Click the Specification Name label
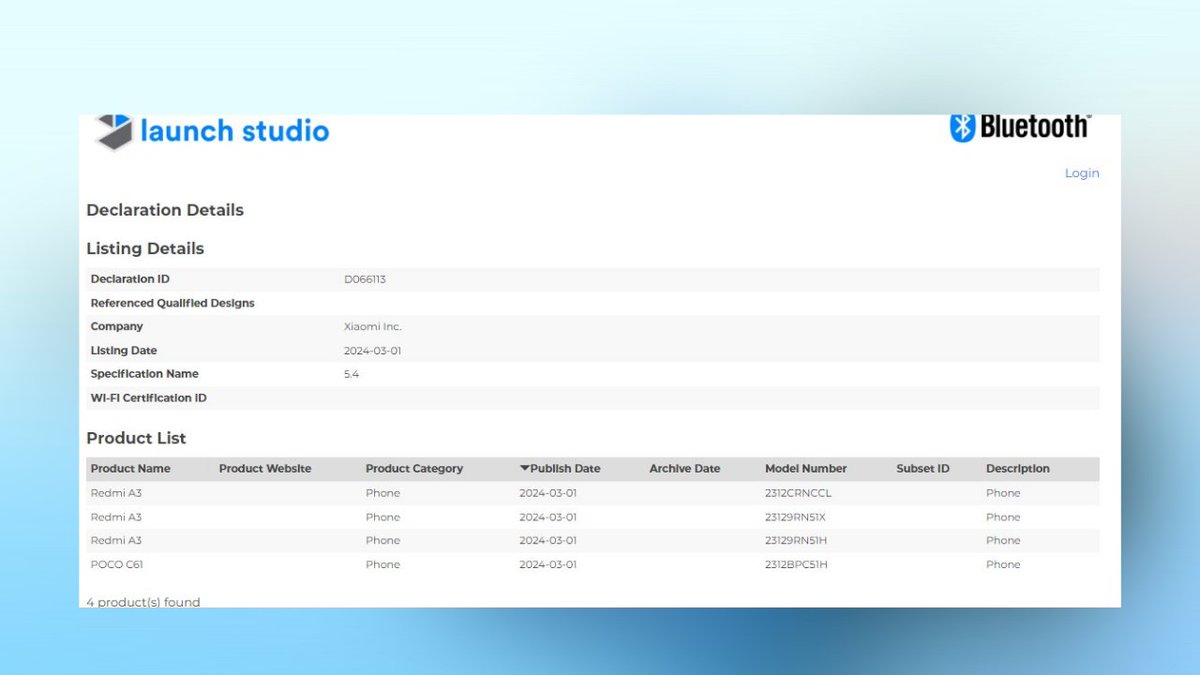 pos(145,374)
